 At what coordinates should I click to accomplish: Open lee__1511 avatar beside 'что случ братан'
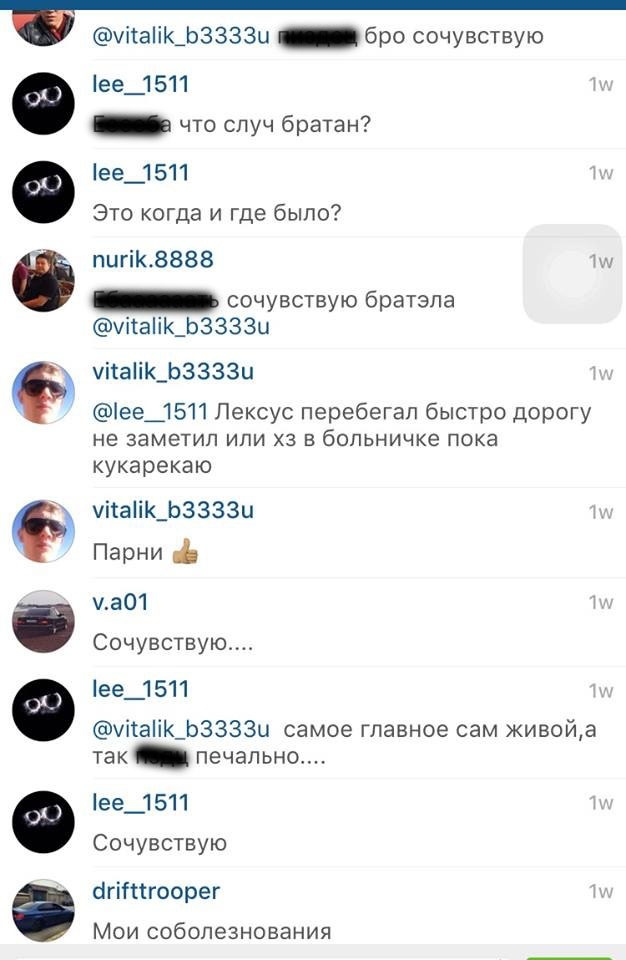[43, 103]
